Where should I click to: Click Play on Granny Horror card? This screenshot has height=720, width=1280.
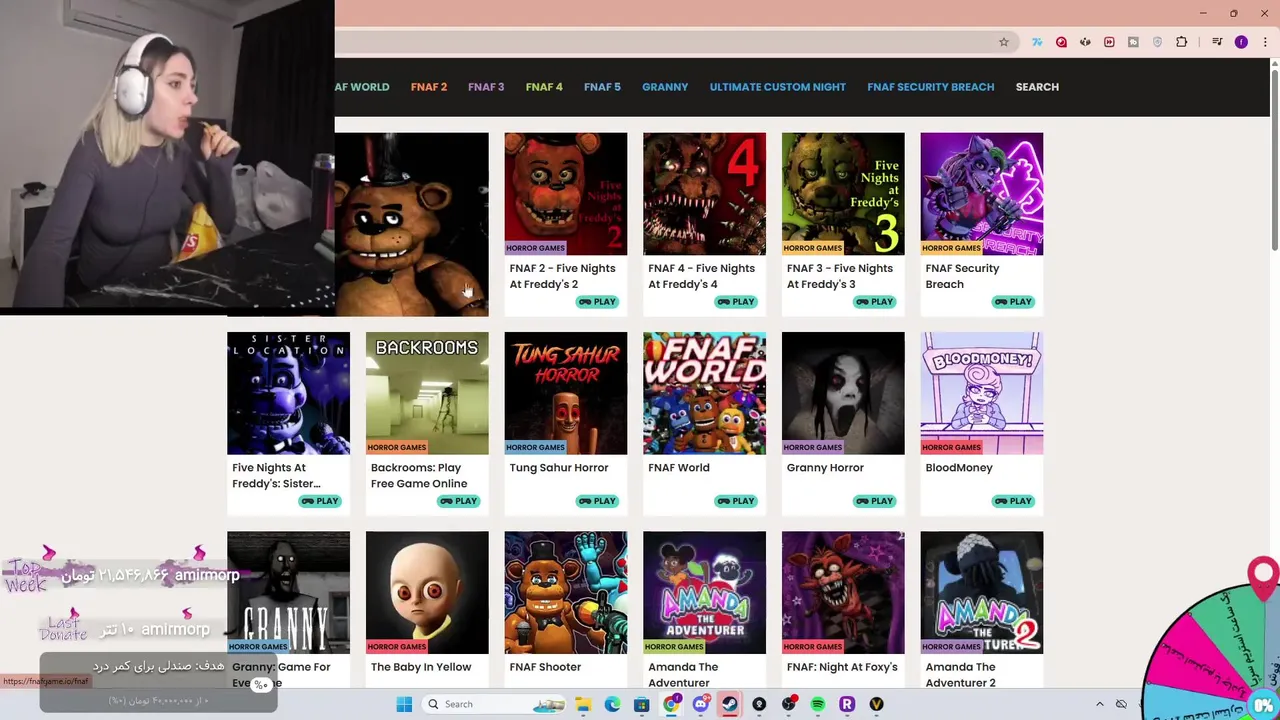click(x=875, y=501)
